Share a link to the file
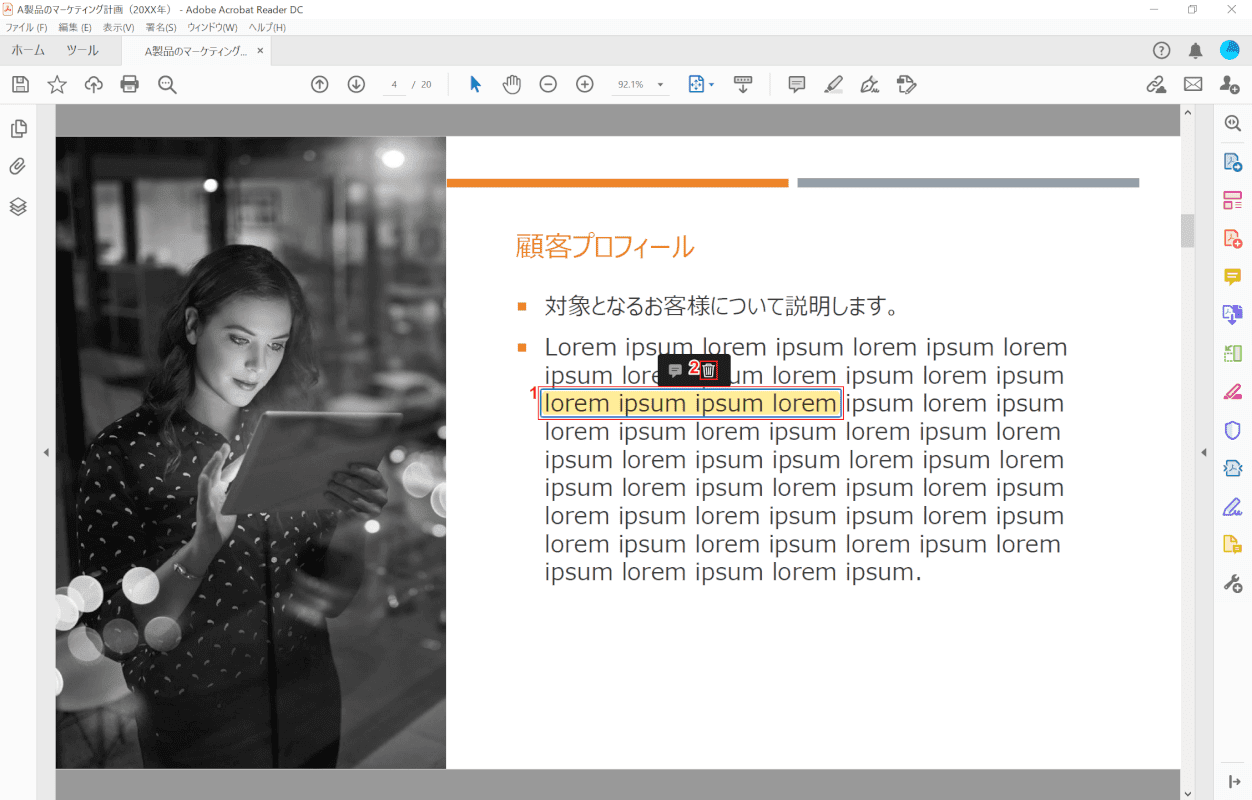Screen dimensions: 1252x800 click(1156, 85)
